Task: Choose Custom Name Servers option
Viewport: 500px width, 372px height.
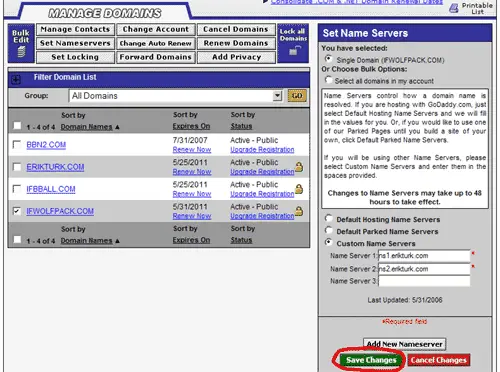Action: pyautogui.click(x=329, y=242)
